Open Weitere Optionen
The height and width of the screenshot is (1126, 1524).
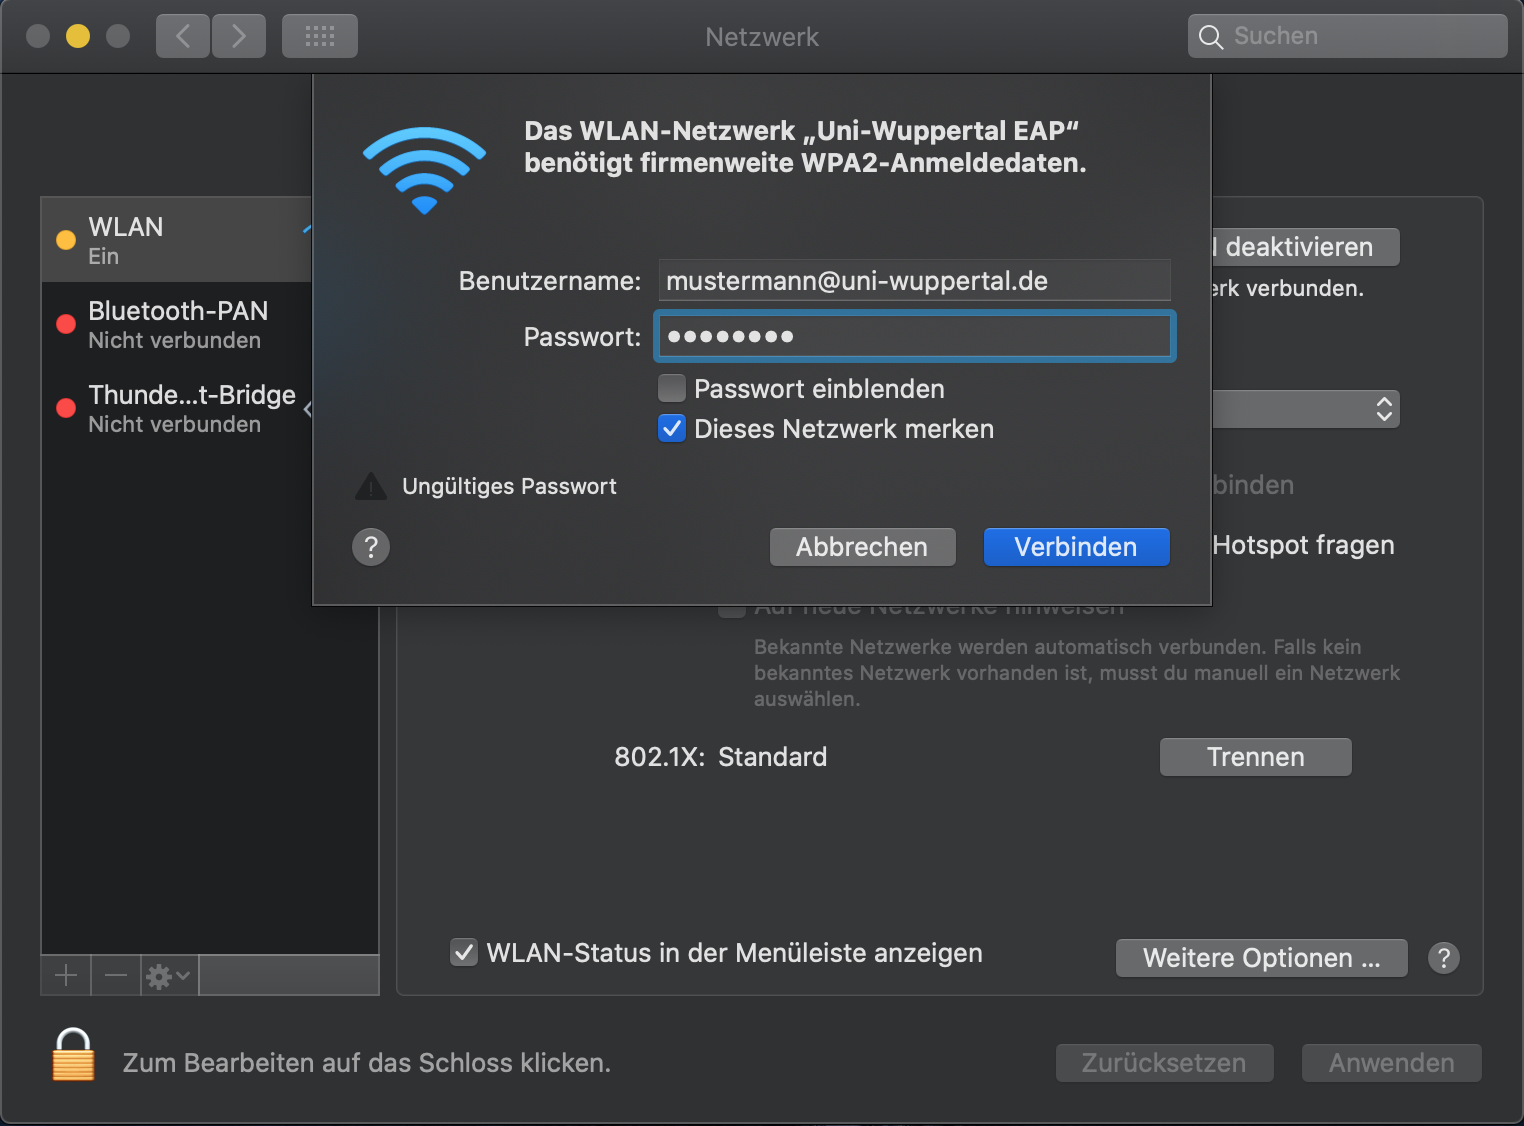coord(1261,958)
